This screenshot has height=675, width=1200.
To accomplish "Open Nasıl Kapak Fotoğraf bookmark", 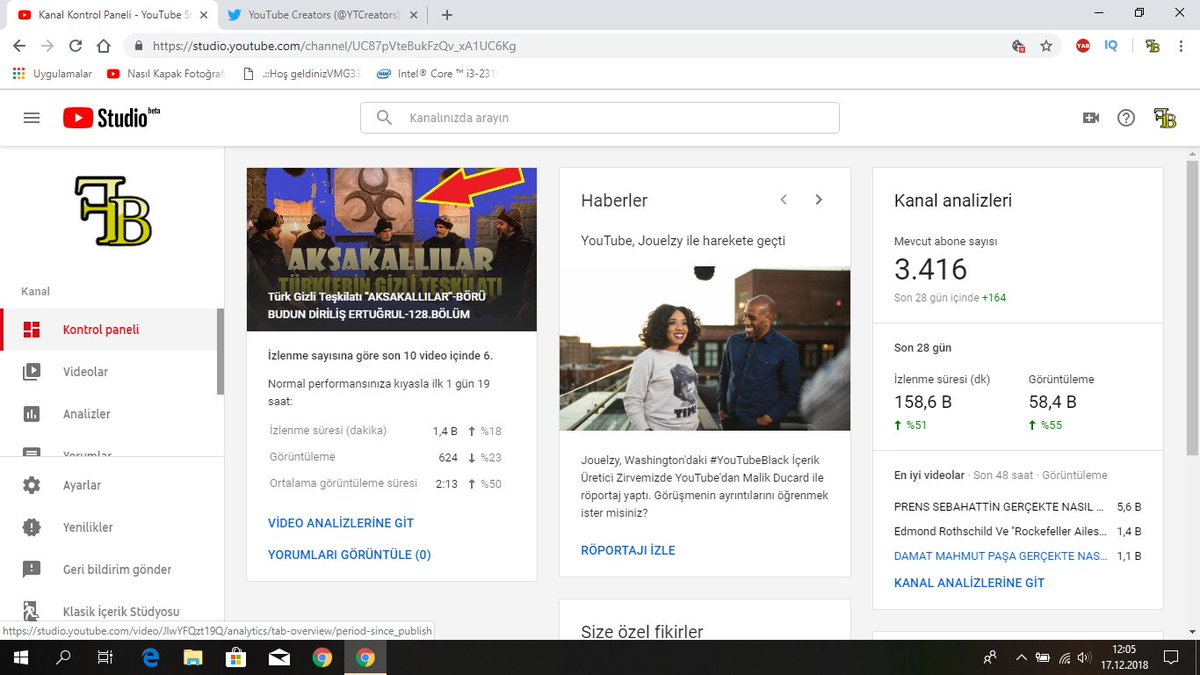I will 166,74.
